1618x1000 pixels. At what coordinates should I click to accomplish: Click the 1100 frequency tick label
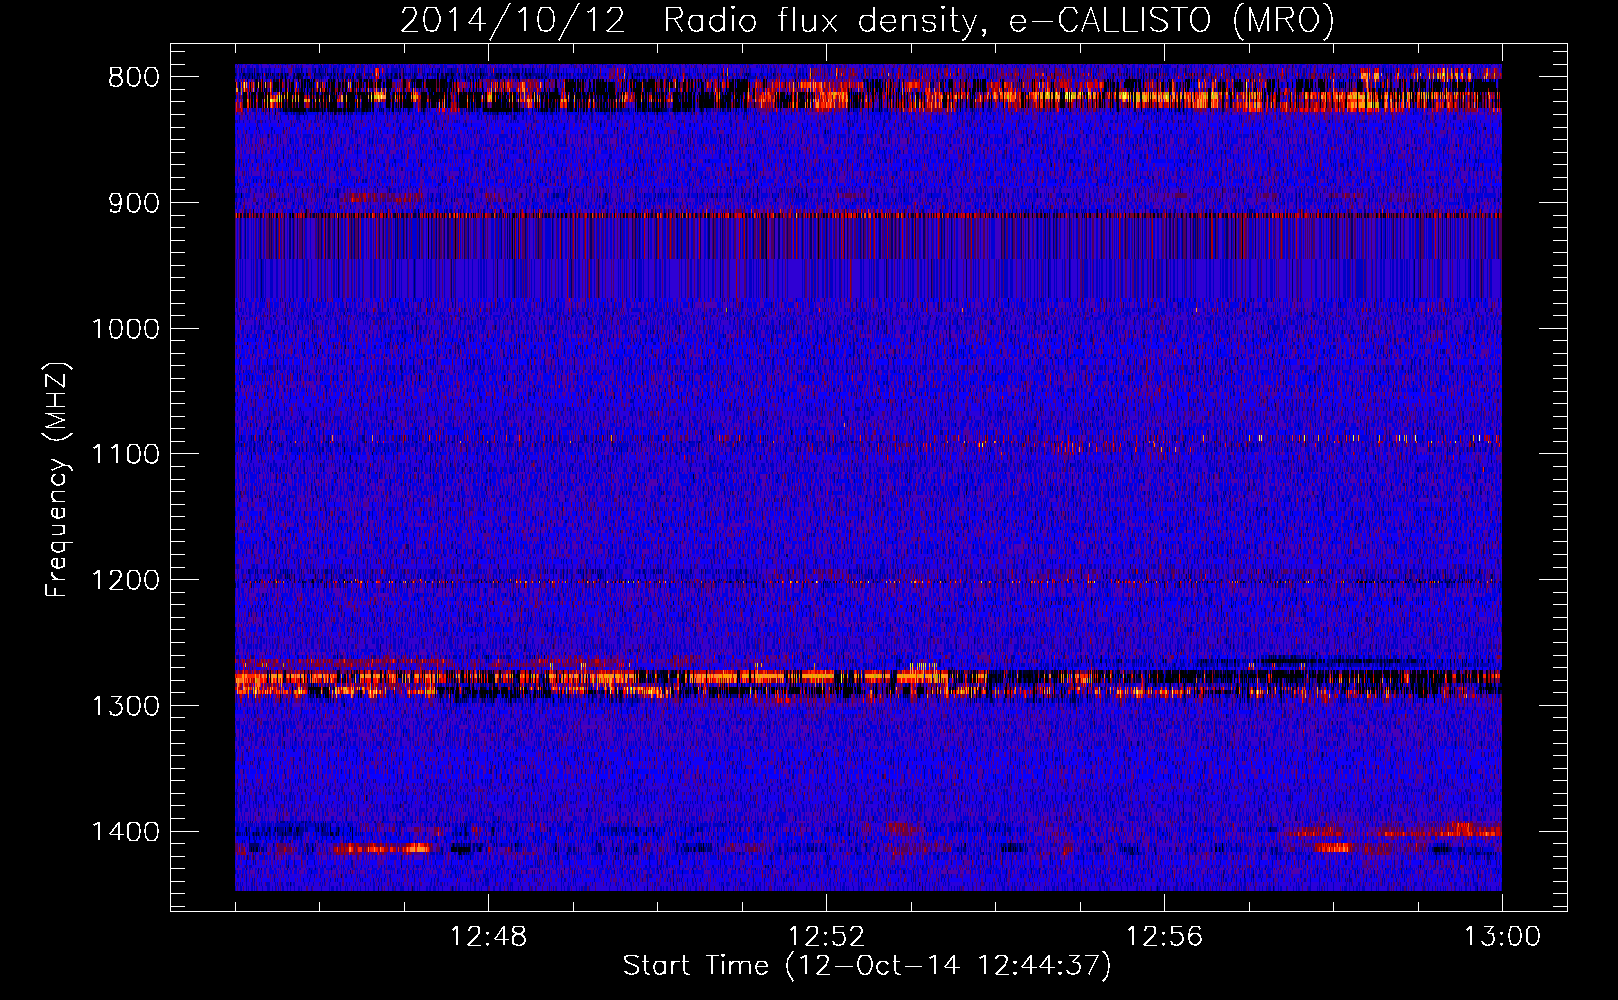(x=125, y=454)
